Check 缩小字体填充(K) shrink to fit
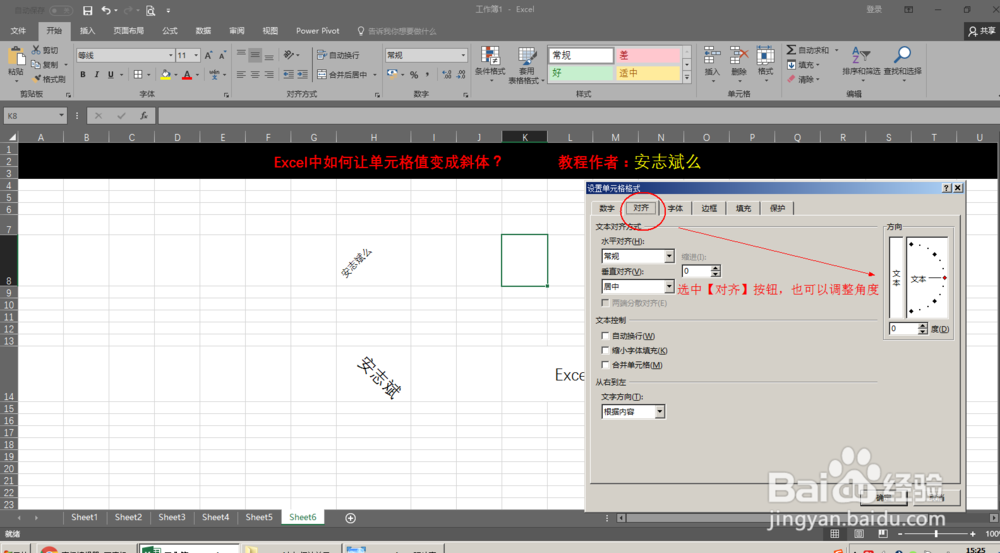The width and height of the screenshot is (1000, 553). [605, 350]
